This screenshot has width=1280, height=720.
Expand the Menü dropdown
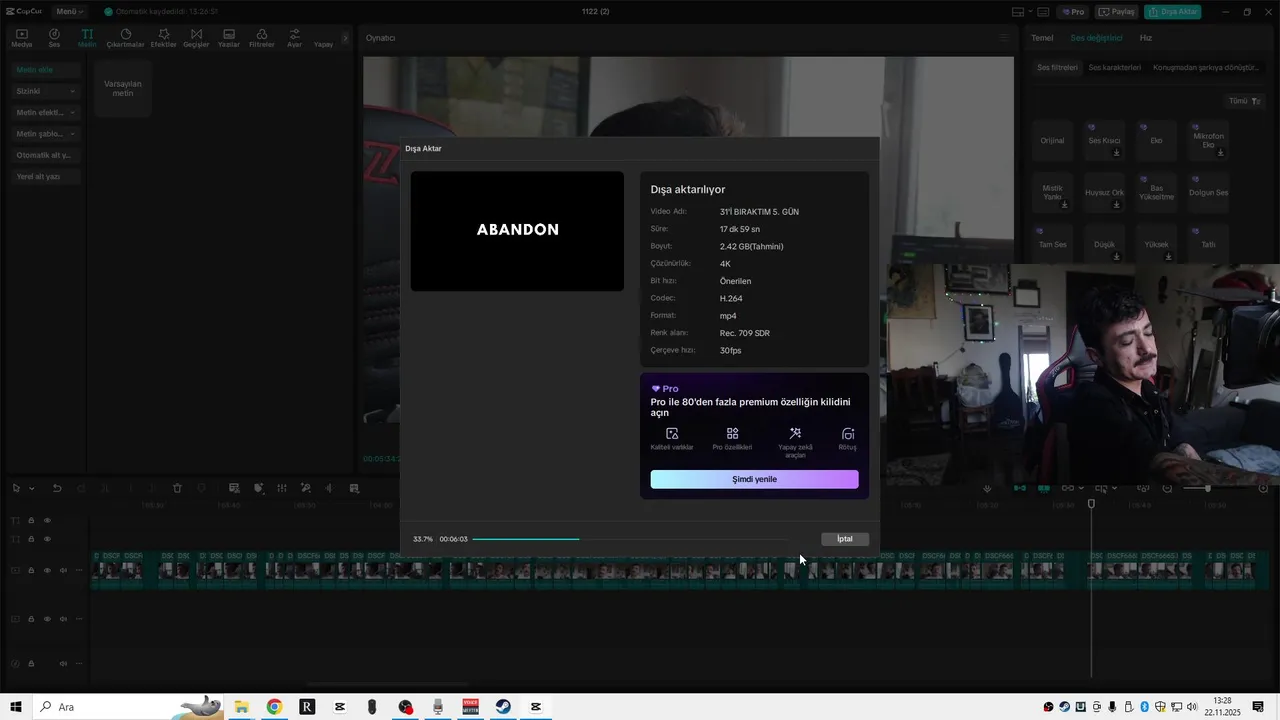pyautogui.click(x=69, y=12)
